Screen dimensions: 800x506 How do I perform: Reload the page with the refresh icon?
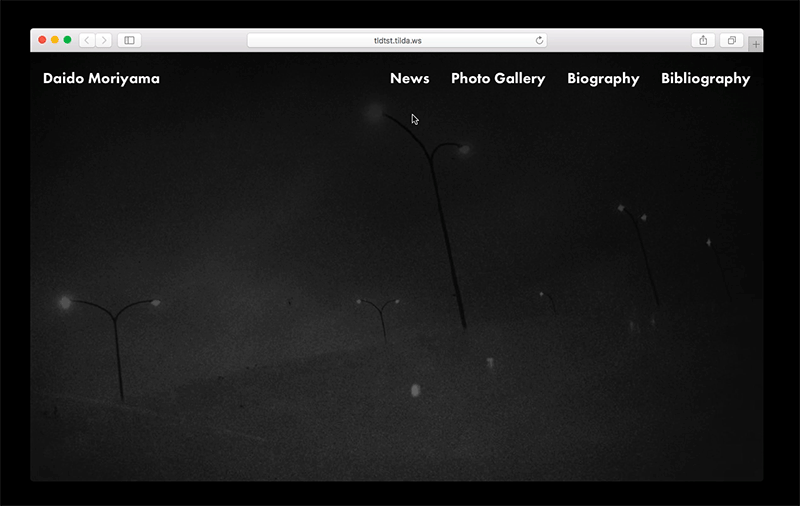click(539, 40)
